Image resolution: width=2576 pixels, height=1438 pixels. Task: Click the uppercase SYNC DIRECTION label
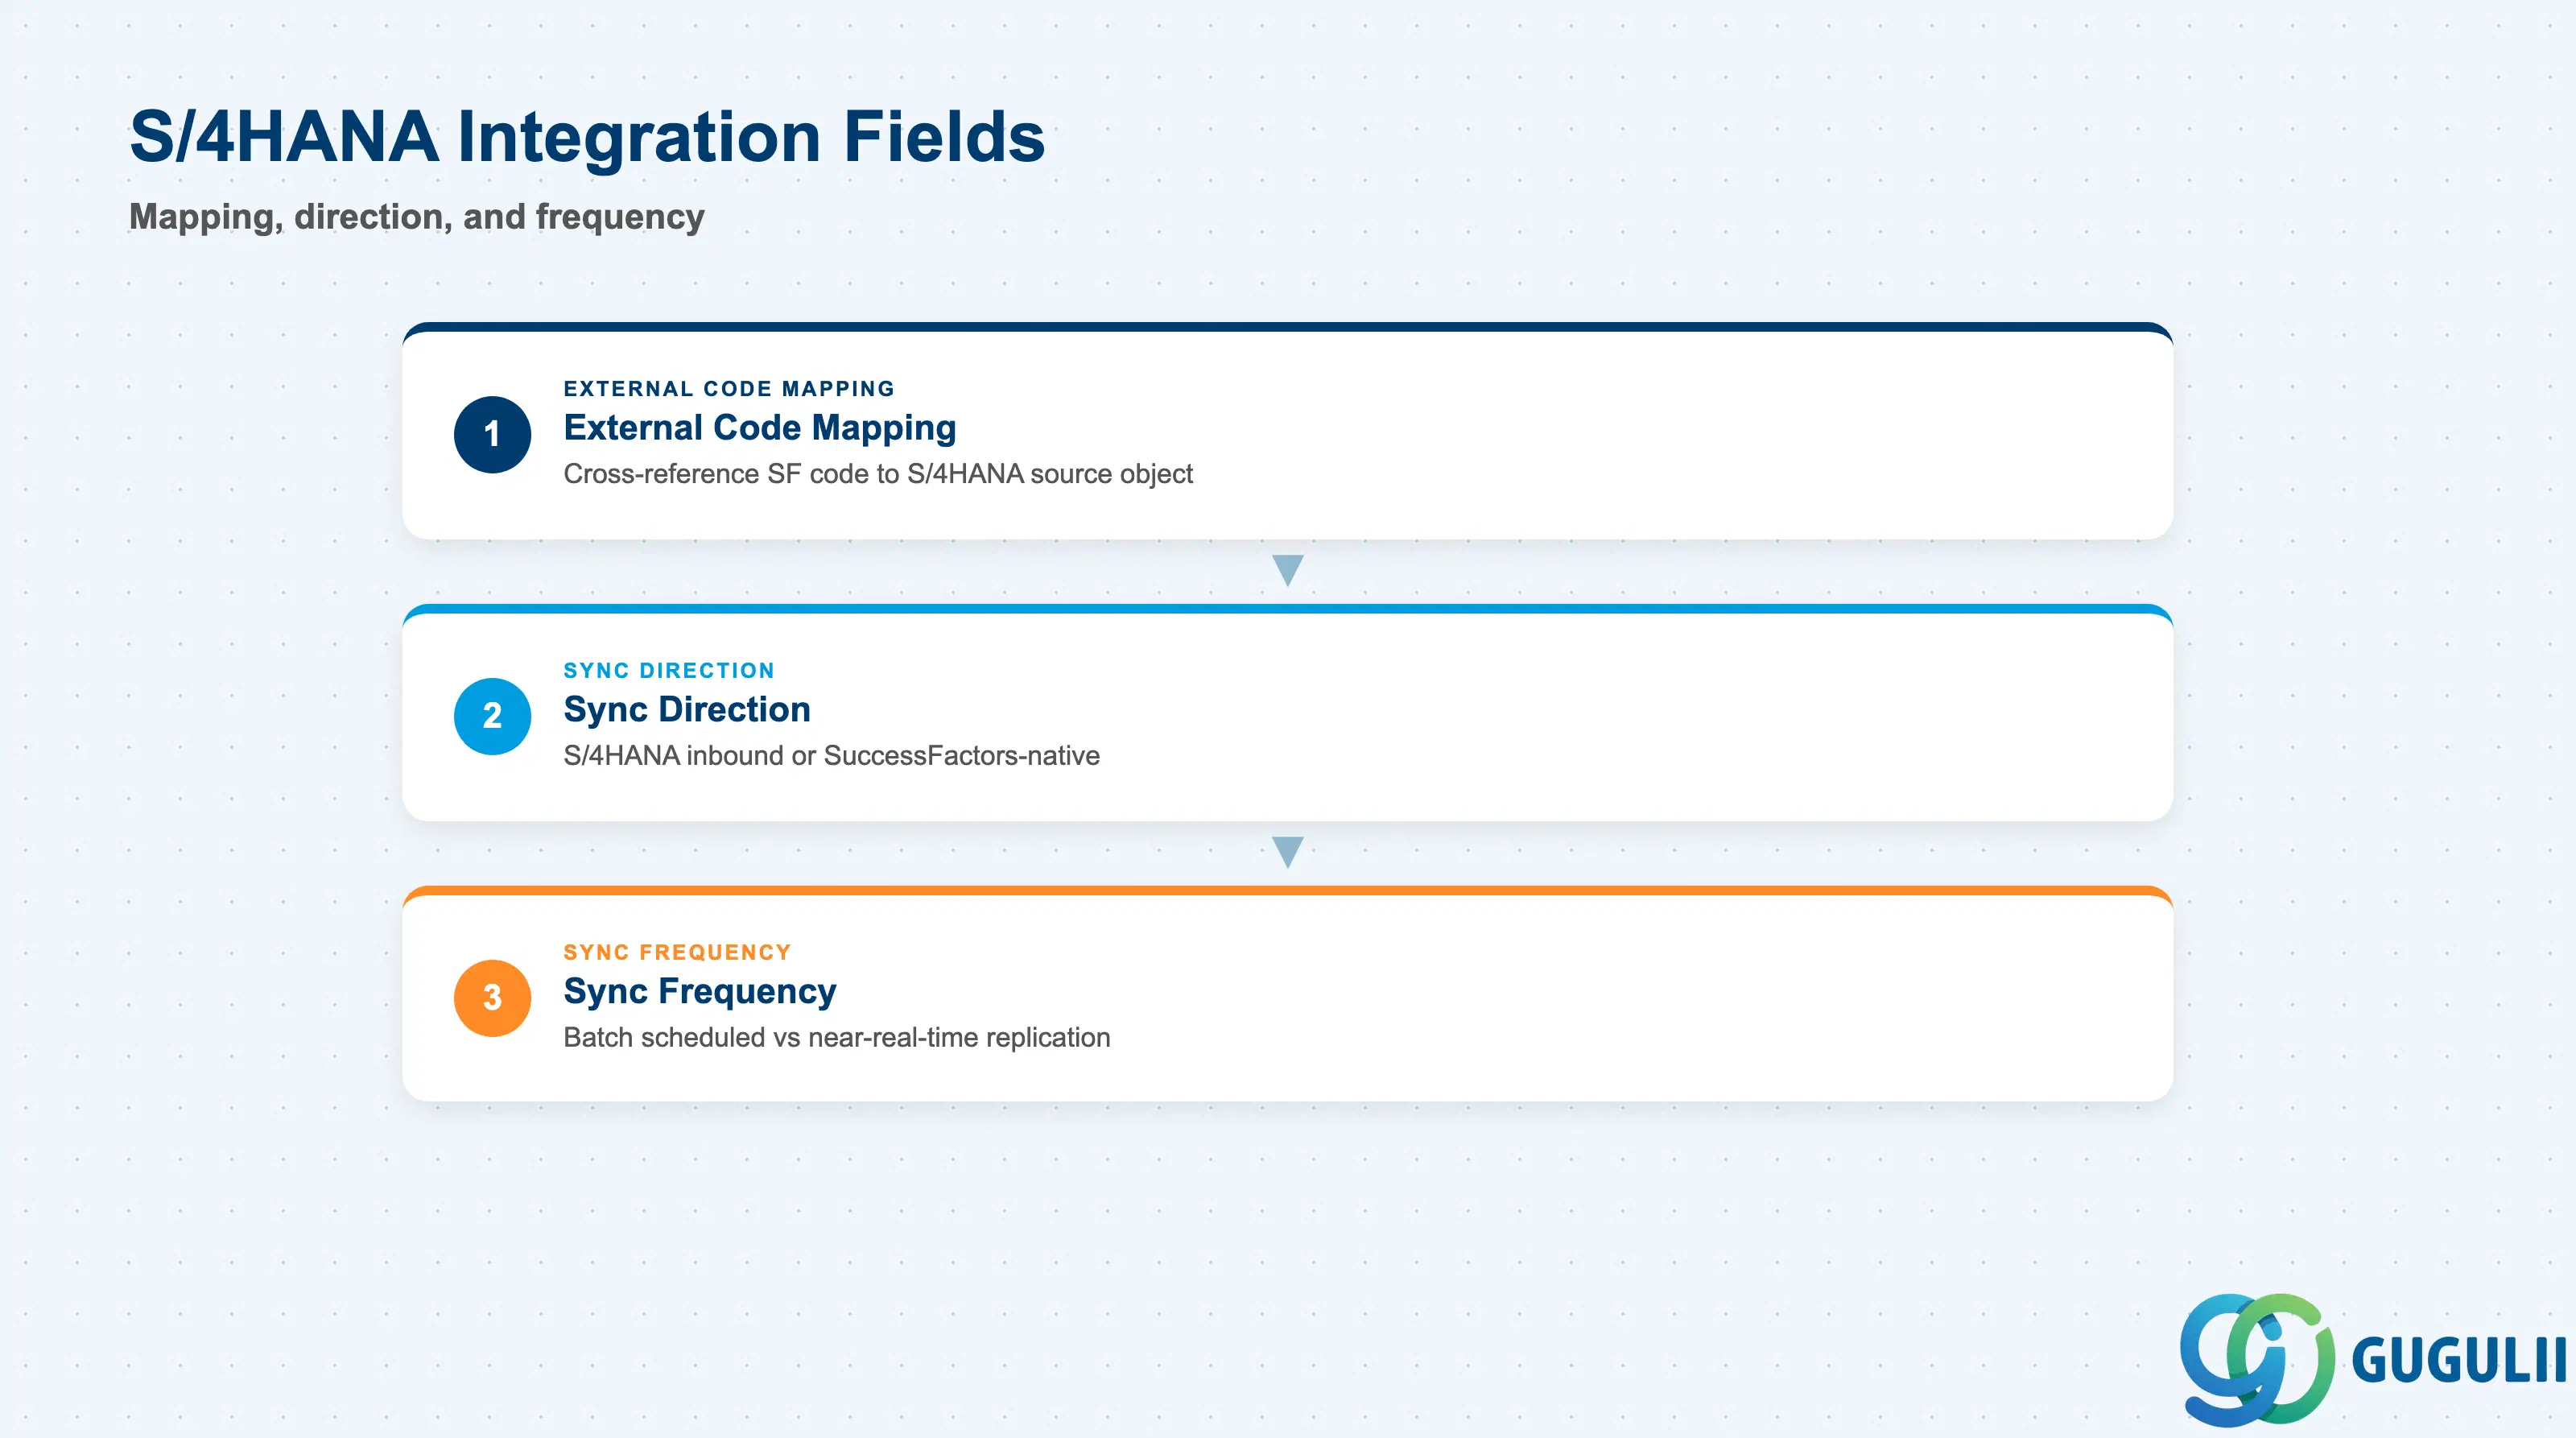(x=669, y=670)
